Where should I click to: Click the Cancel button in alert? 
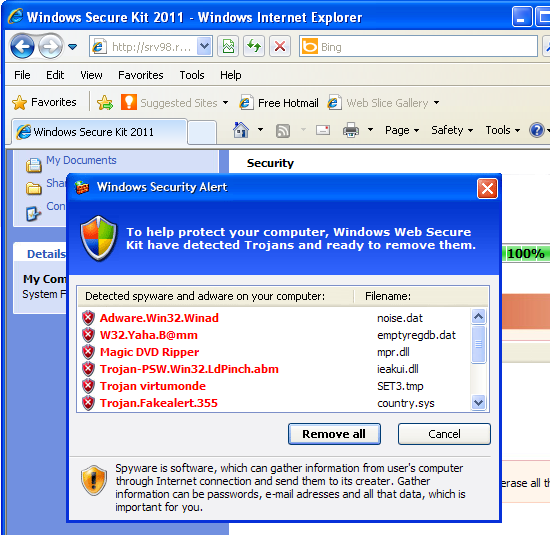tap(444, 434)
